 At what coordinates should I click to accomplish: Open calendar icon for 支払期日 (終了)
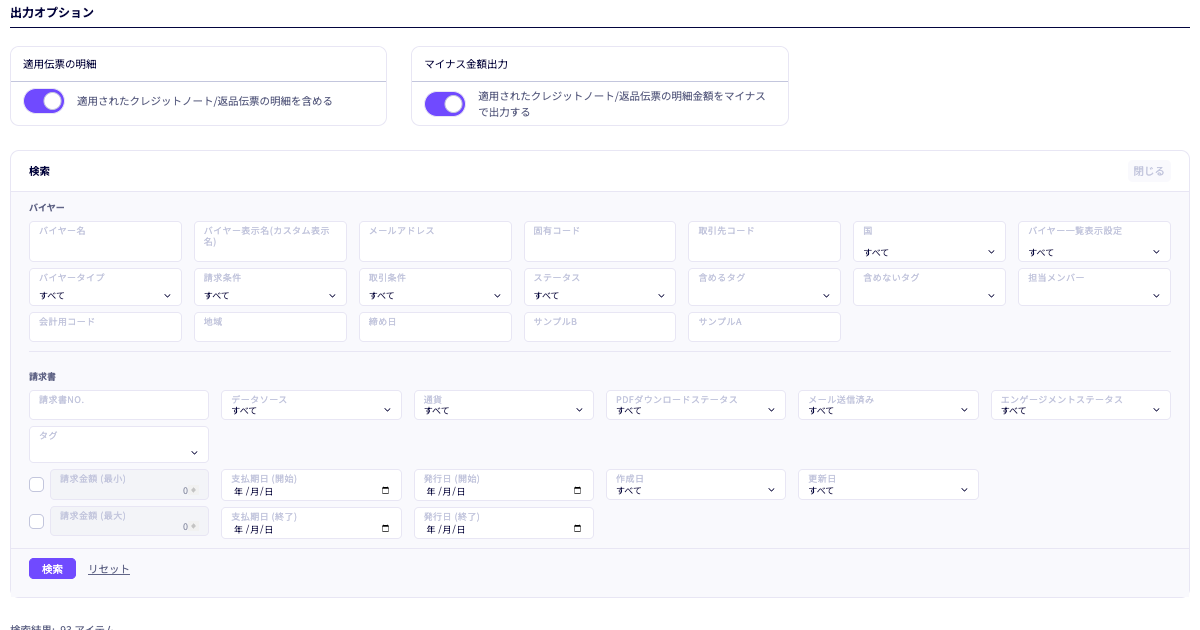click(385, 529)
